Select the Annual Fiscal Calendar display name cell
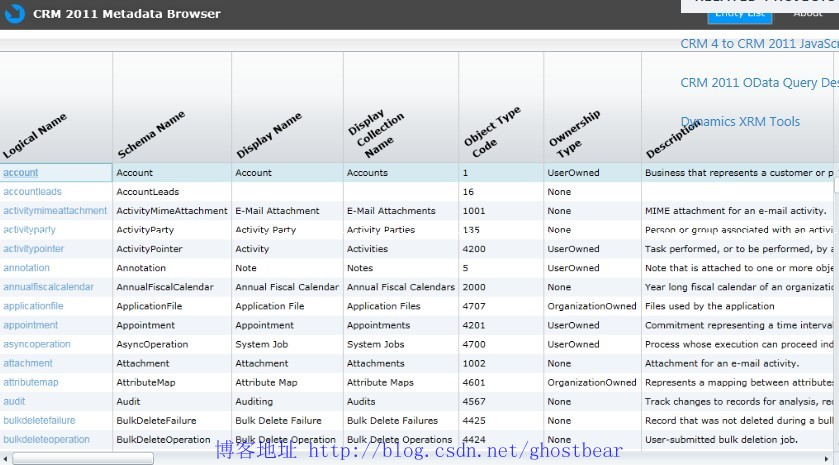Viewport: 839px width, 465px height. click(287, 287)
